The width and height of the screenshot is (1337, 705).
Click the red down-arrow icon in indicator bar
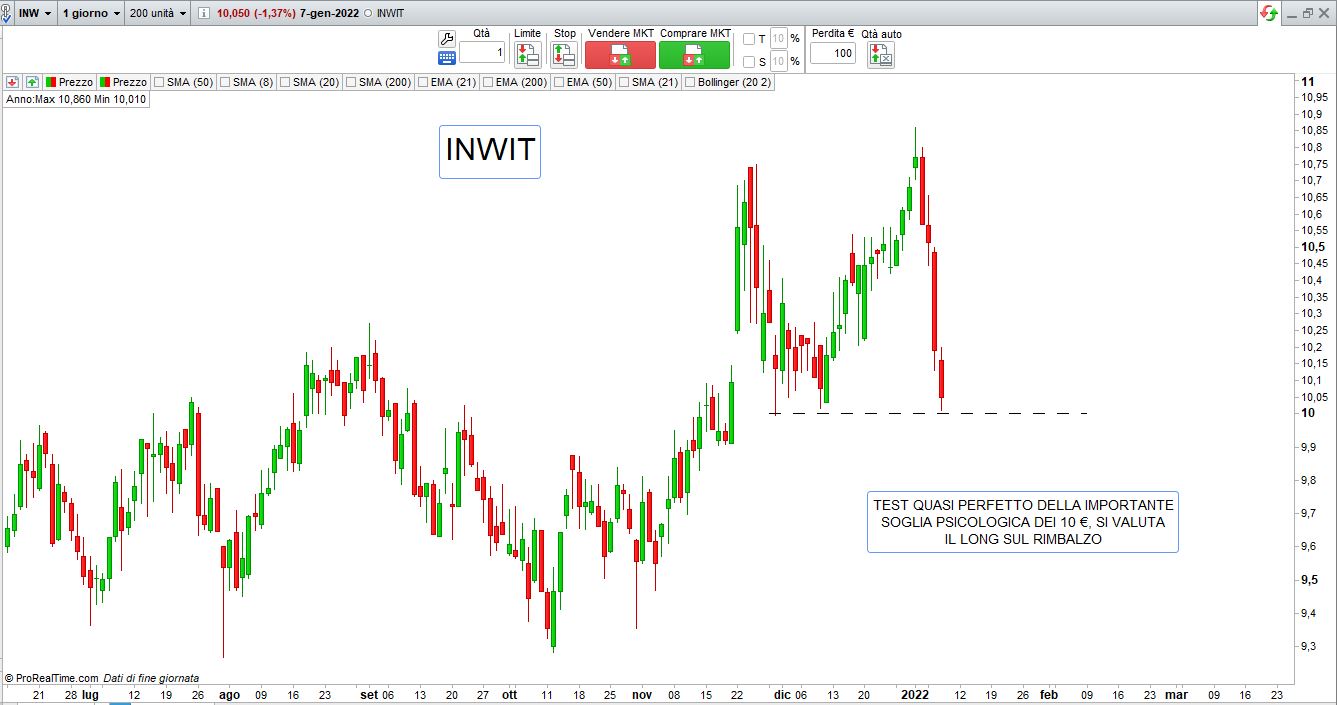point(12,82)
